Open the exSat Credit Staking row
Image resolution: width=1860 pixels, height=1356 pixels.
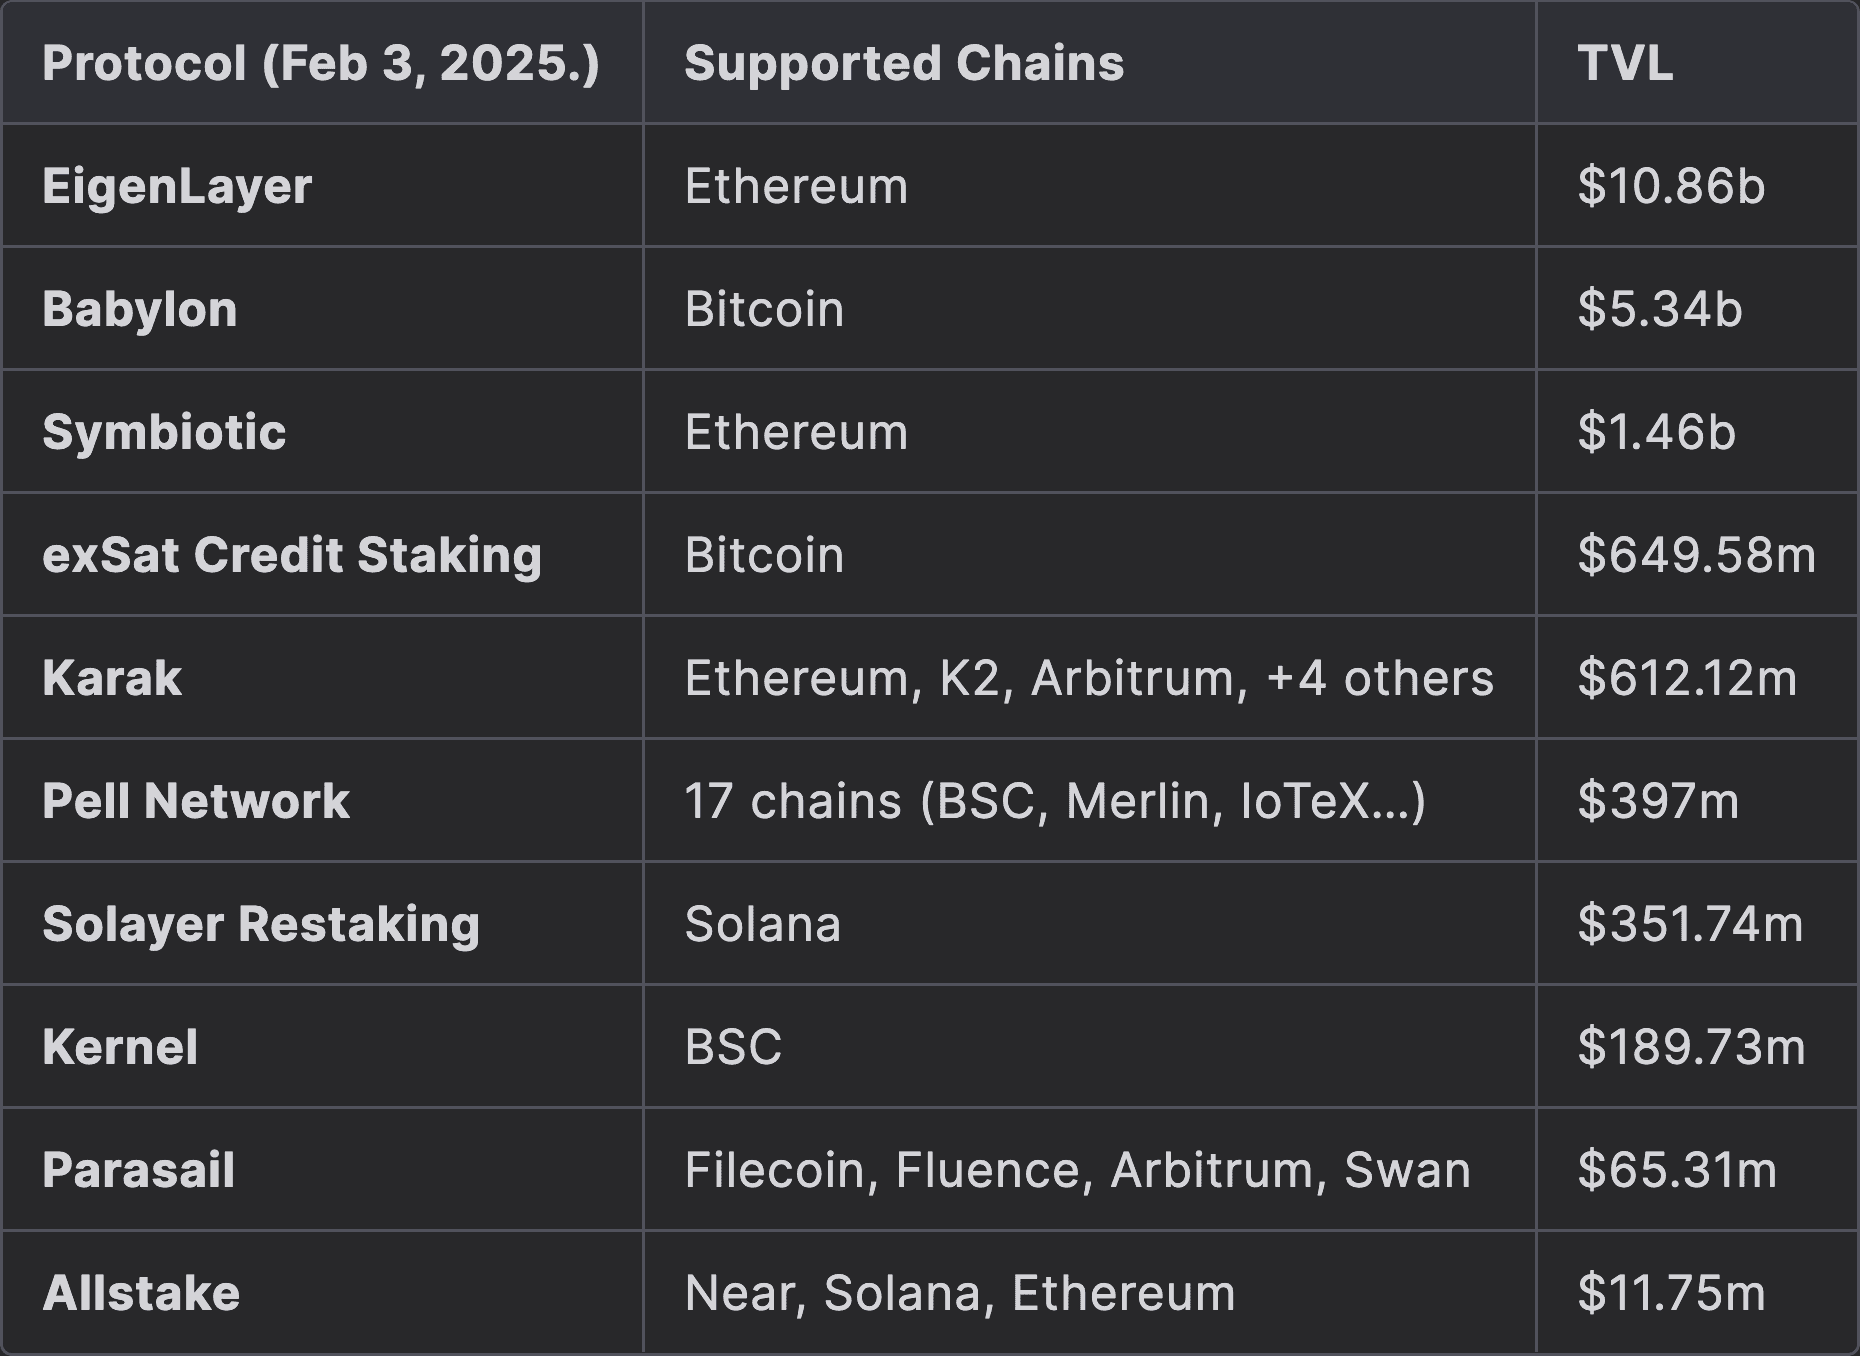click(292, 556)
